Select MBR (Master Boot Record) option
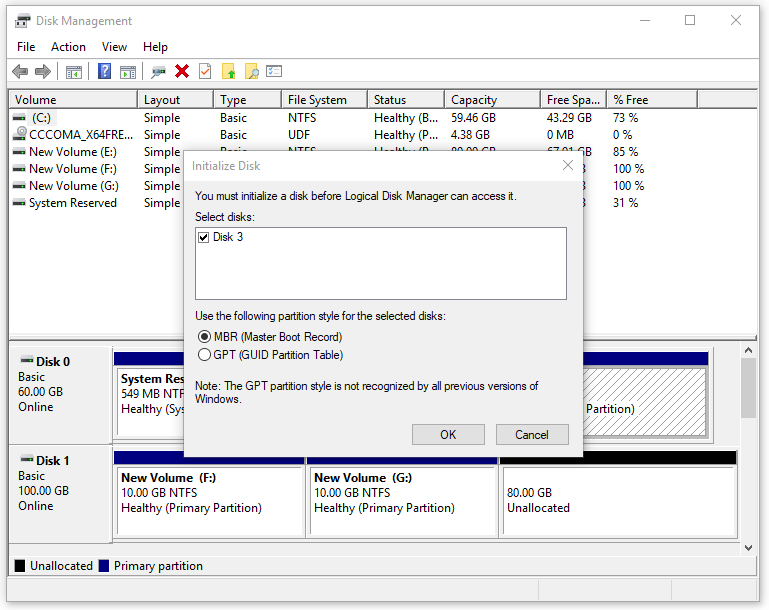 [x=204, y=337]
